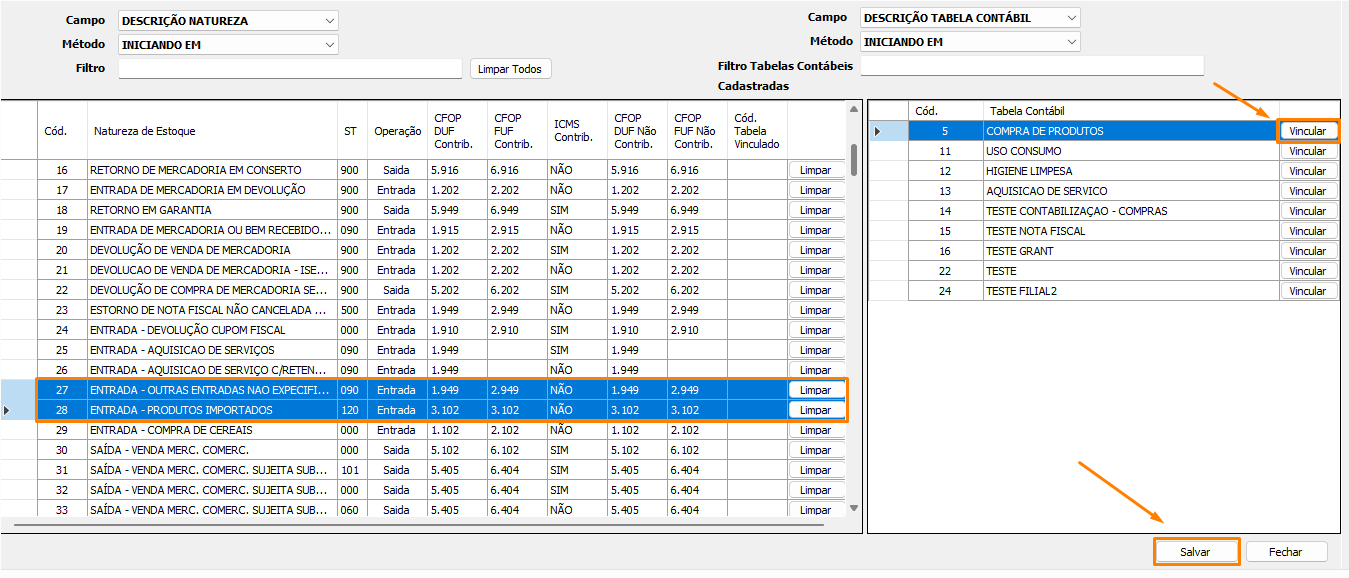Select the TESTE row with code 22

tap(1104, 271)
